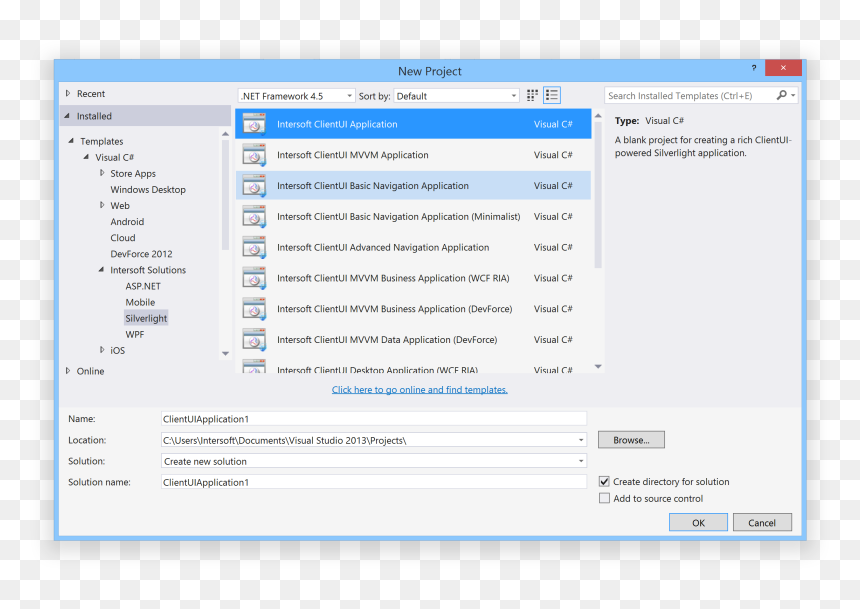
Task: Open the Location path dropdown
Action: click(x=581, y=440)
